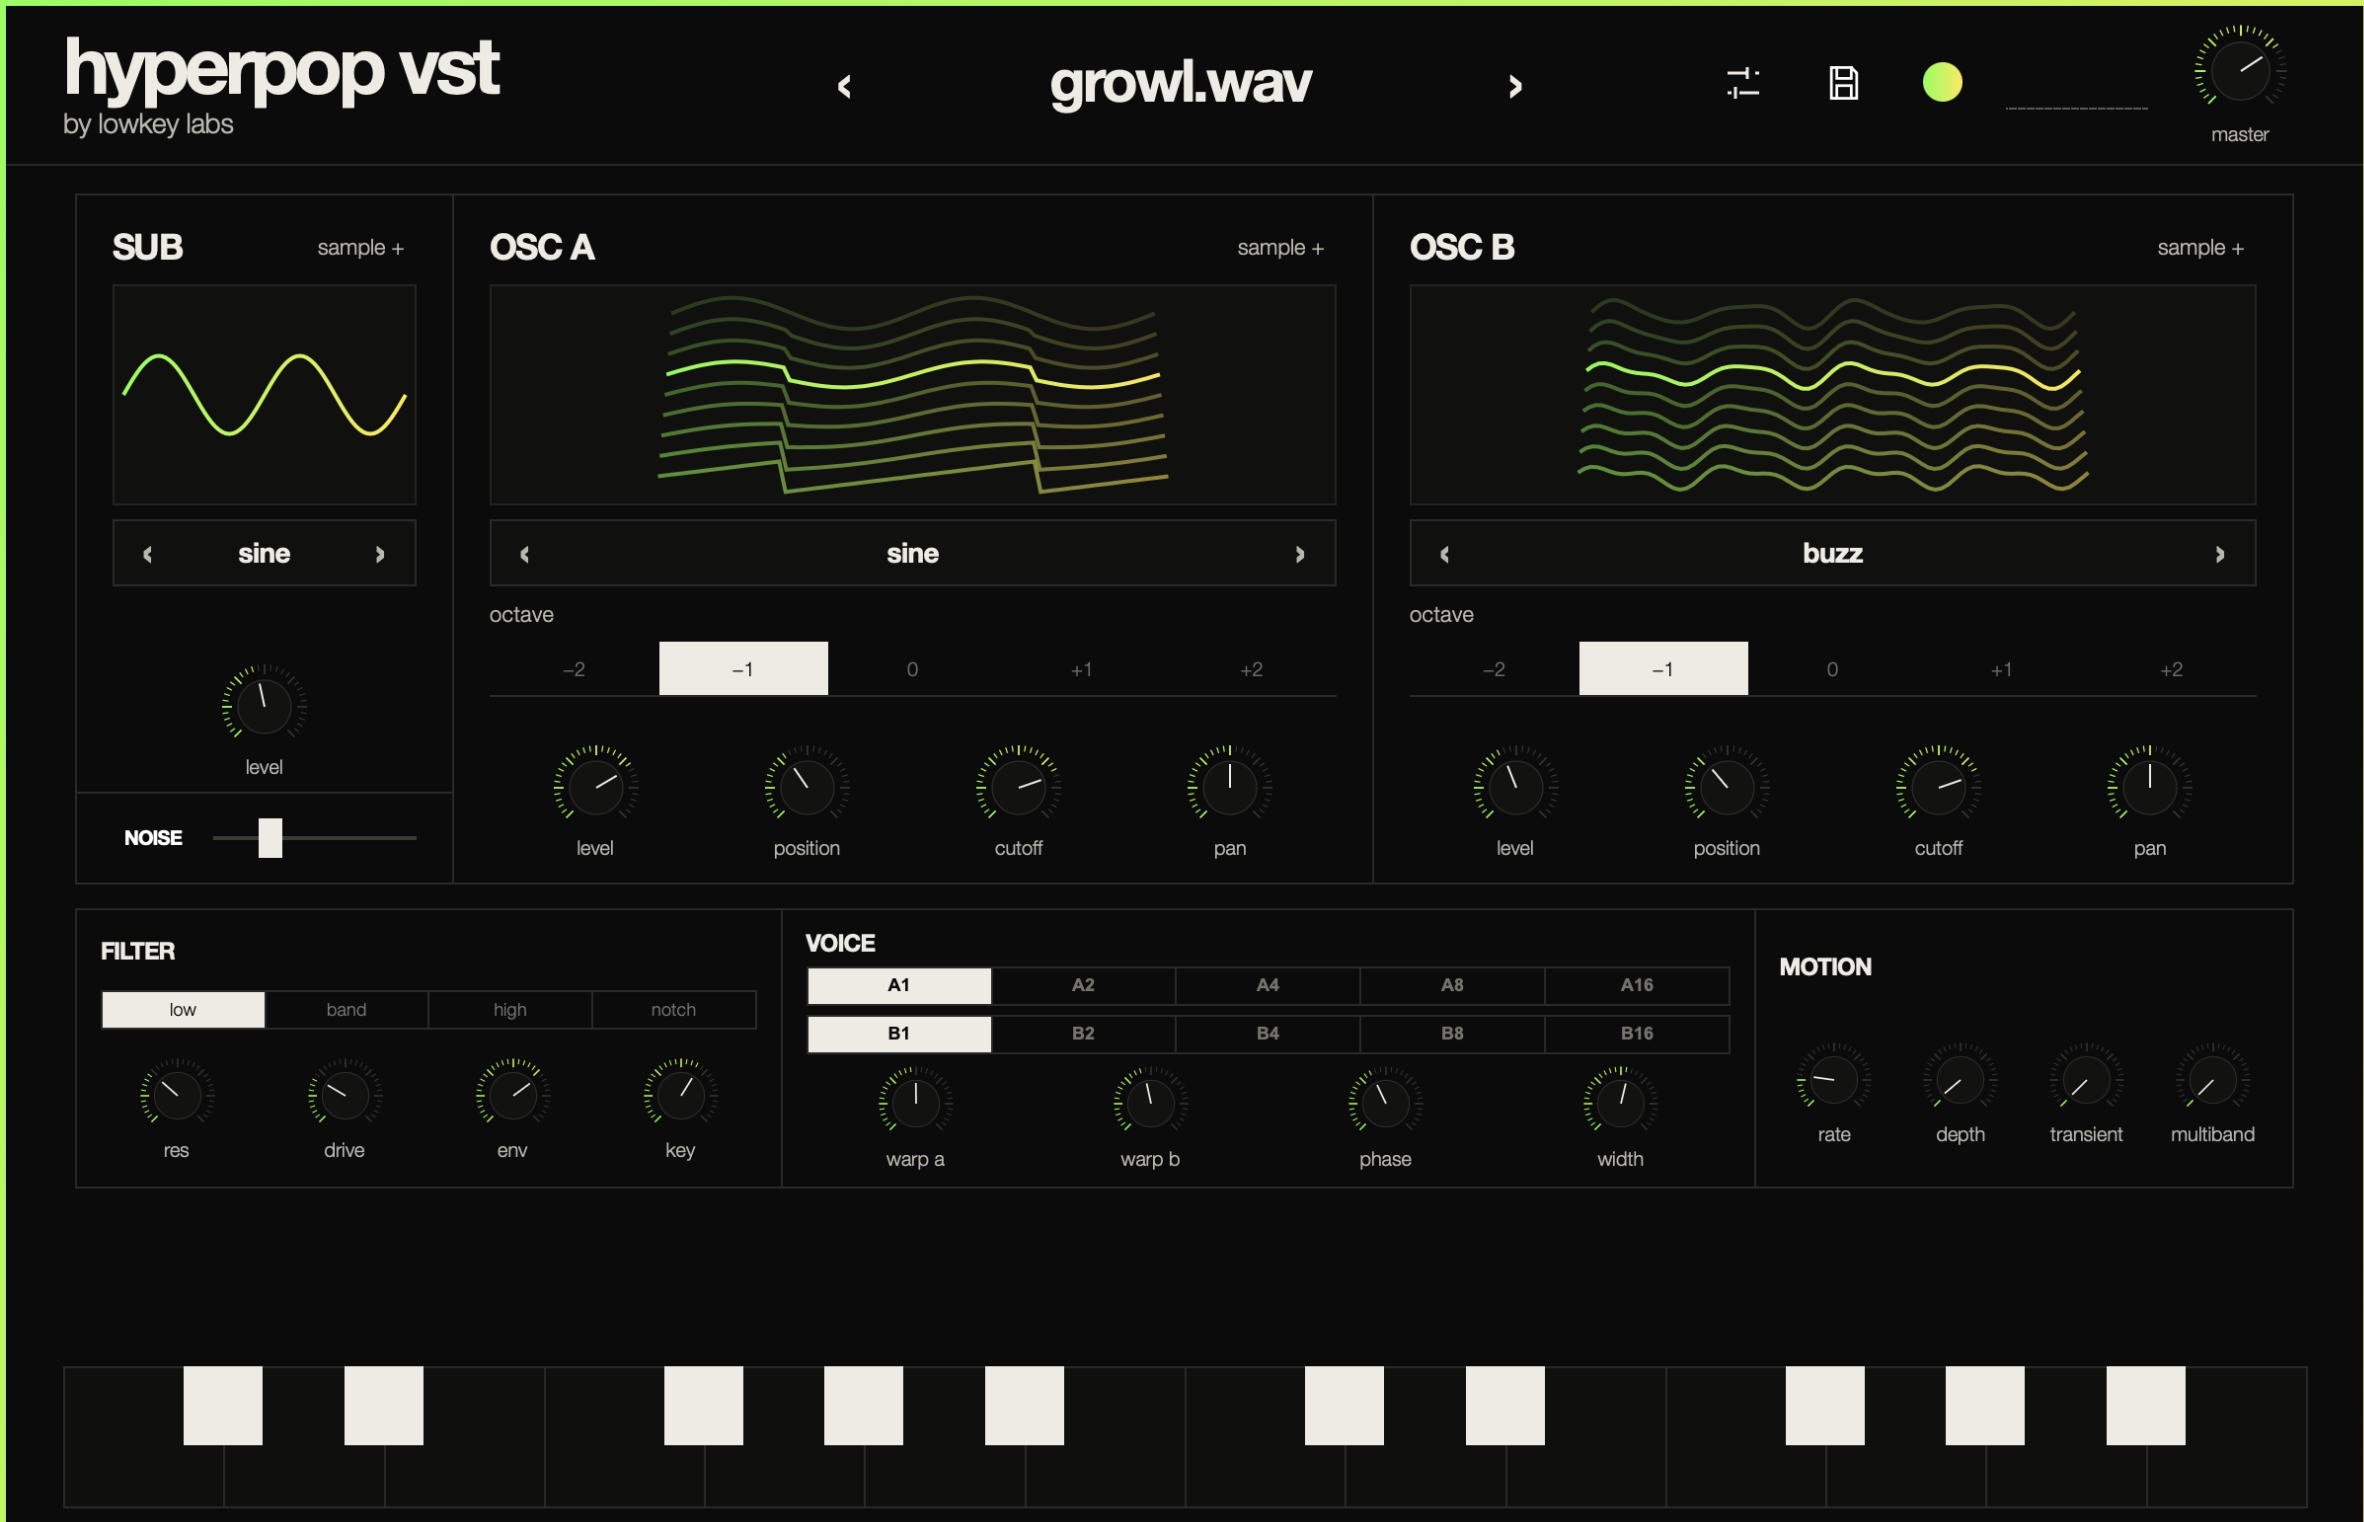
Task: Click the green-yellow power indicator circle
Action: pos(1942,82)
